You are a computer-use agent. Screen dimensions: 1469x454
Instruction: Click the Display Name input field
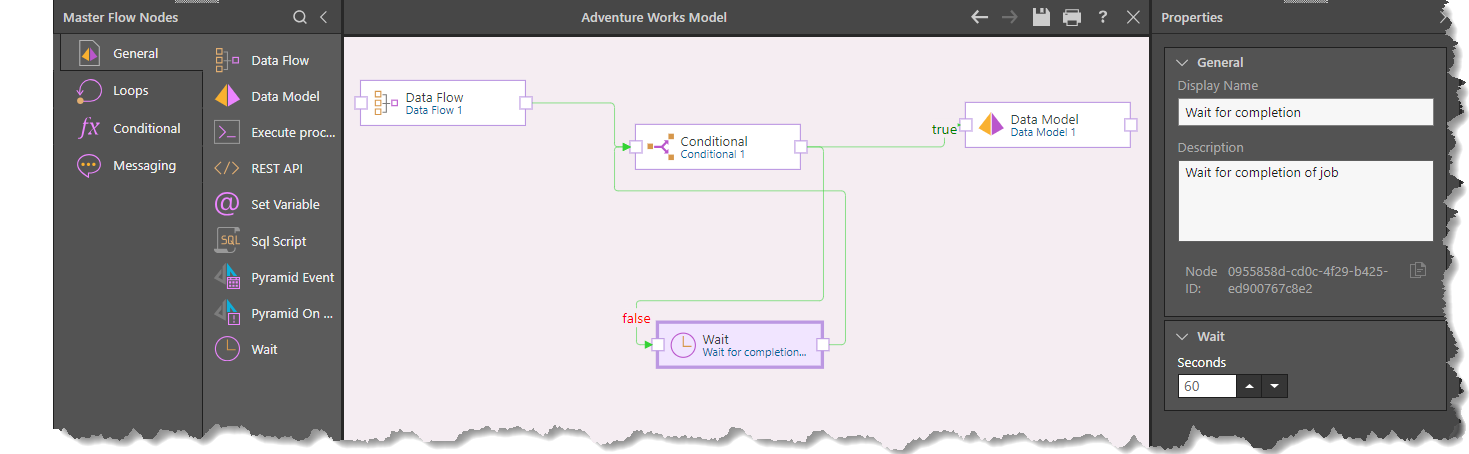(1304, 112)
